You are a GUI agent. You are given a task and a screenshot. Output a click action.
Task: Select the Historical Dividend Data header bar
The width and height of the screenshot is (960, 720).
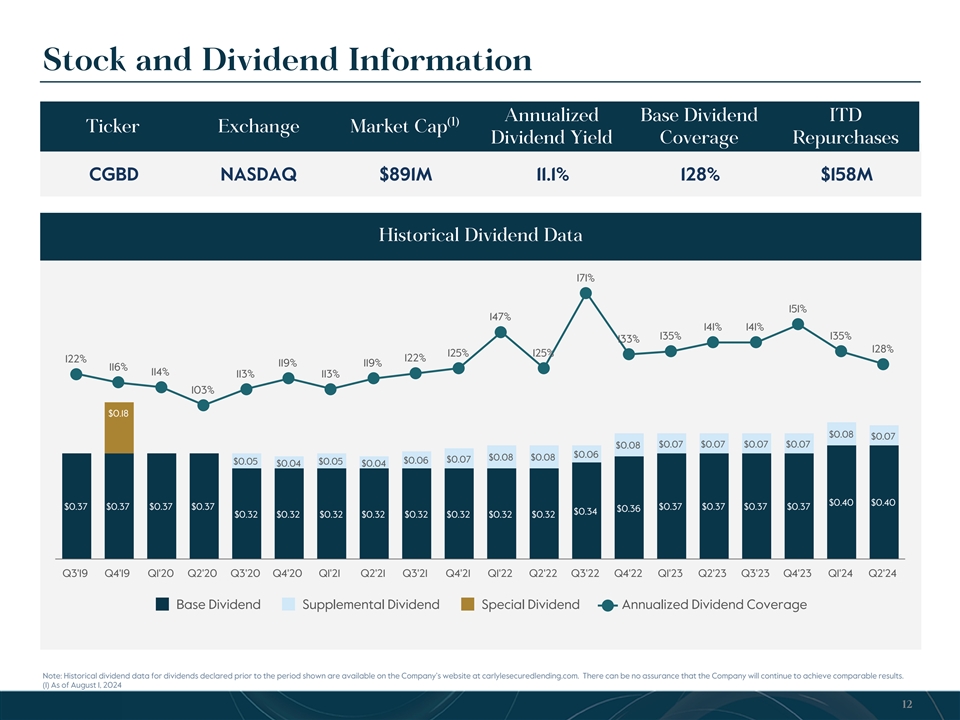coord(480,235)
